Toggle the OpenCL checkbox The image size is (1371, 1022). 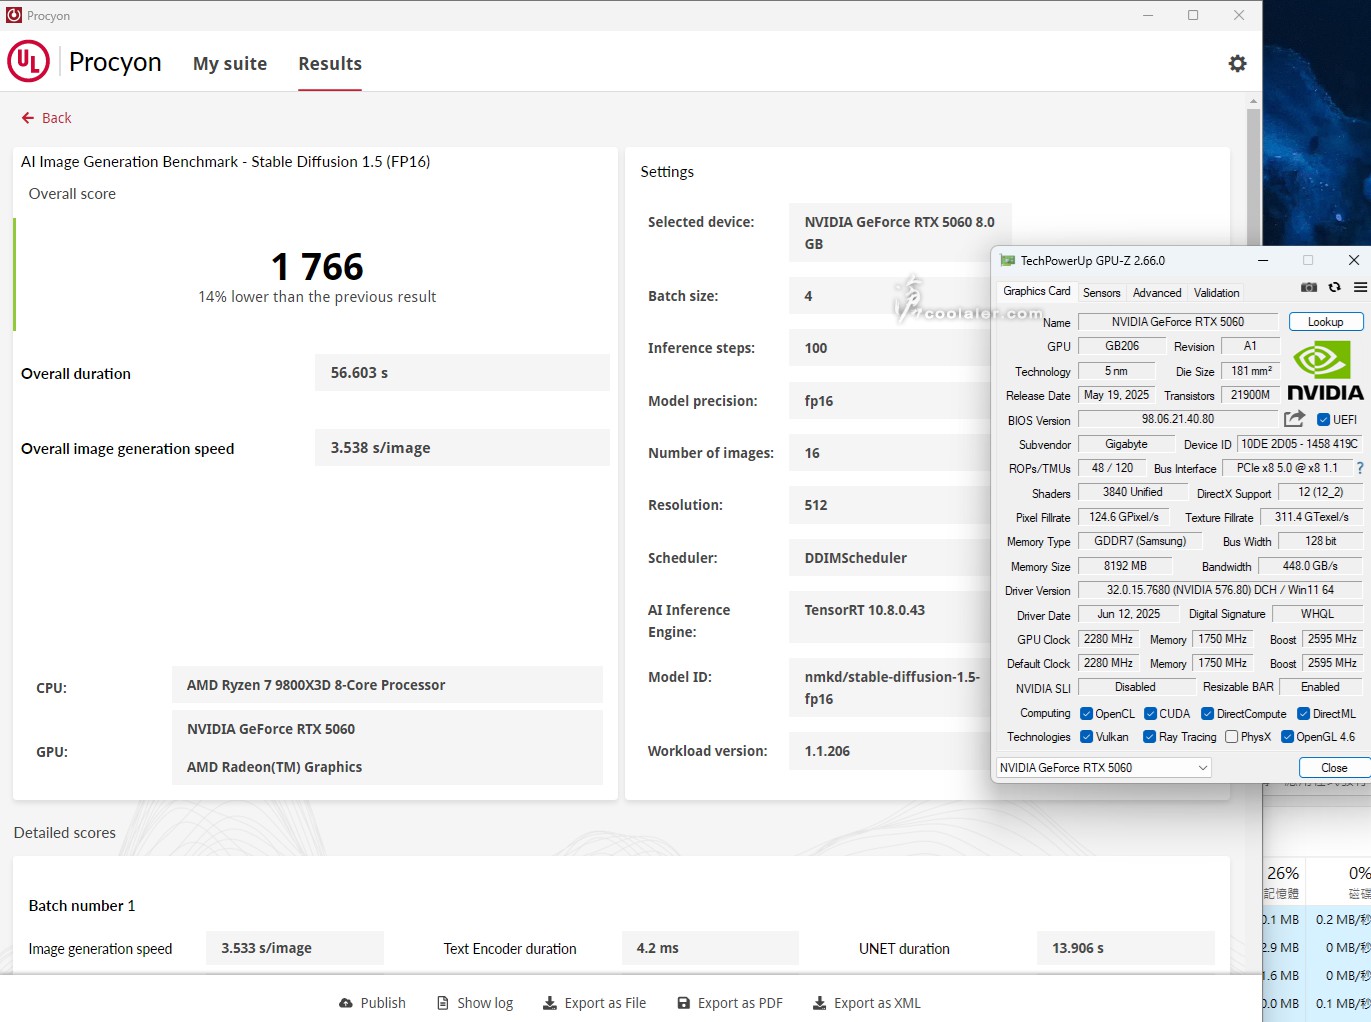pyautogui.click(x=1086, y=714)
